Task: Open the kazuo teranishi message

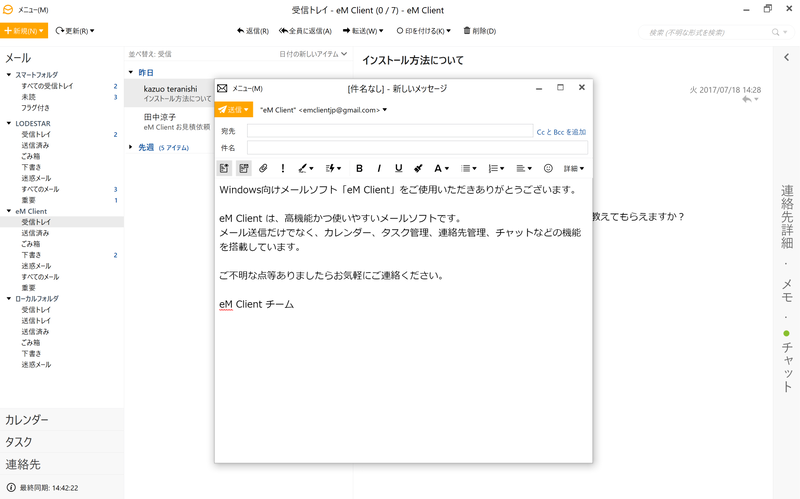Action: [169, 93]
